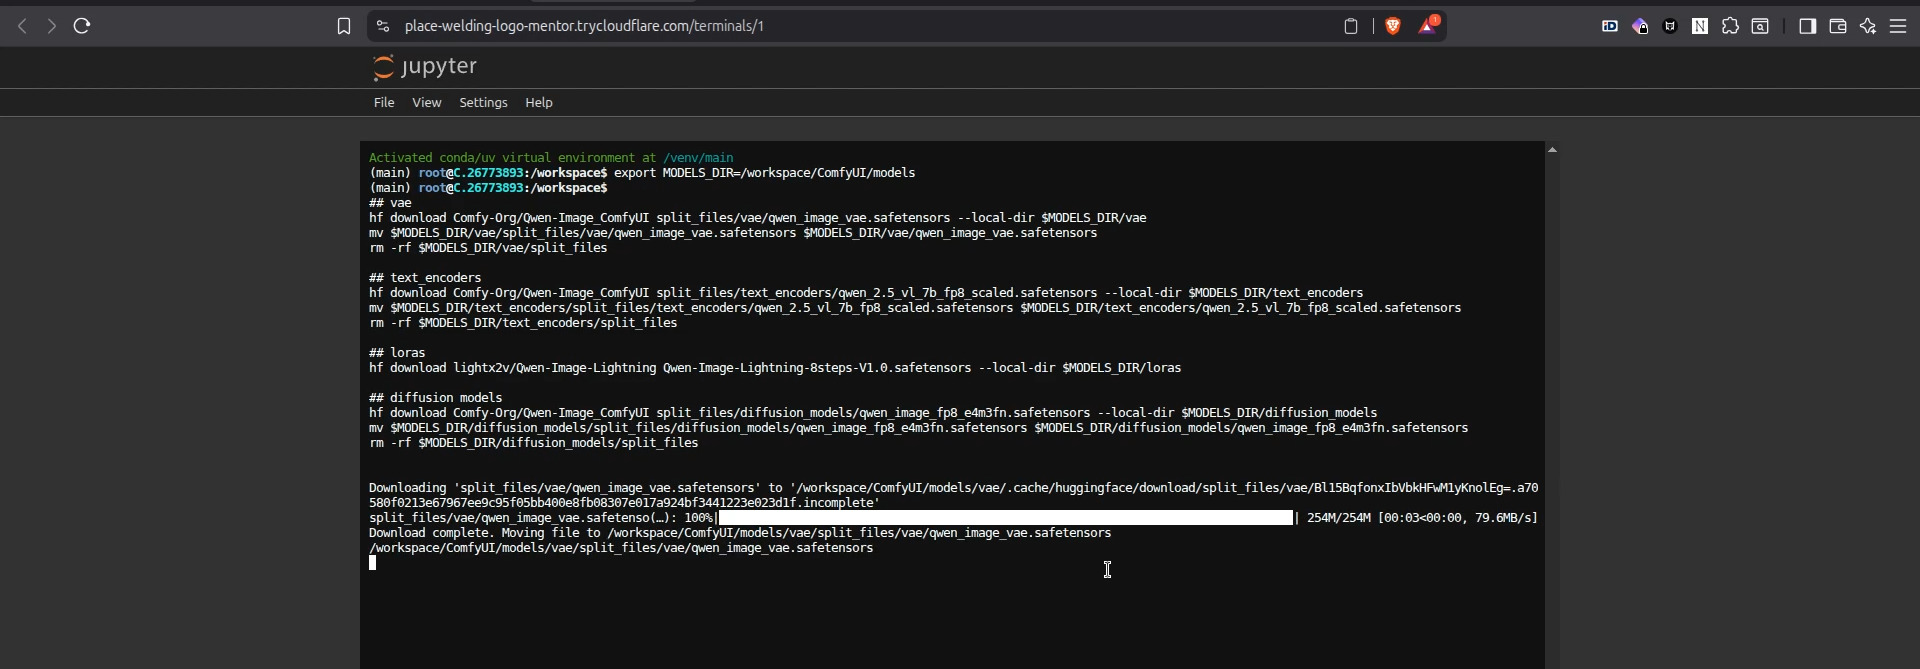Open the Extensions puzzle piece icon
This screenshot has width=1920, height=669.
point(1730,26)
